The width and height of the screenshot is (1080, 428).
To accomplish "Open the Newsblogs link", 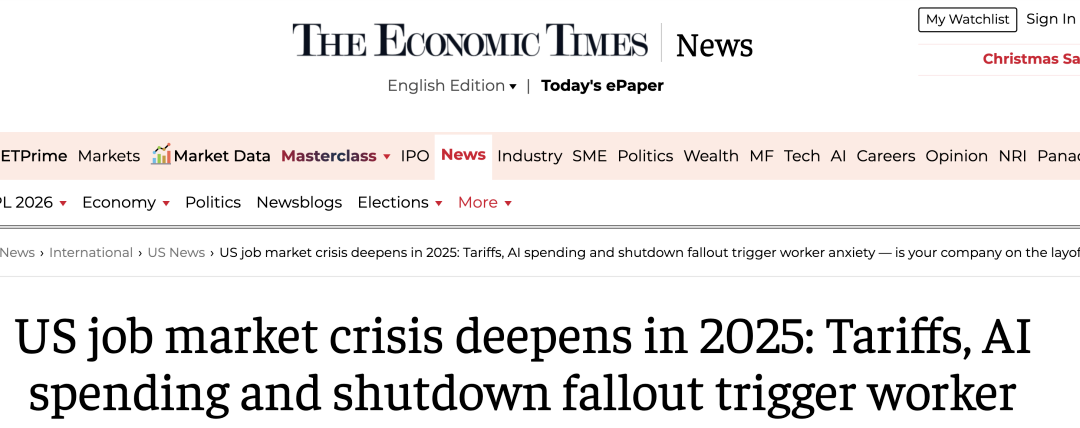I will click(299, 202).
